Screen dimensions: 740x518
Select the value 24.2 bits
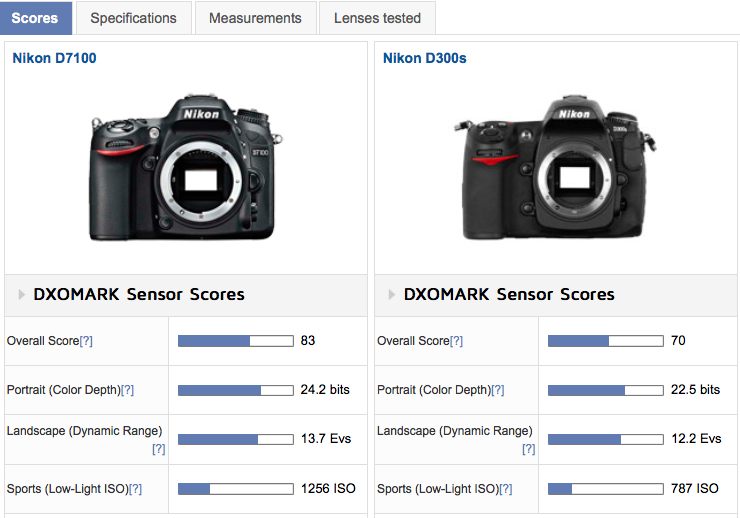point(325,390)
